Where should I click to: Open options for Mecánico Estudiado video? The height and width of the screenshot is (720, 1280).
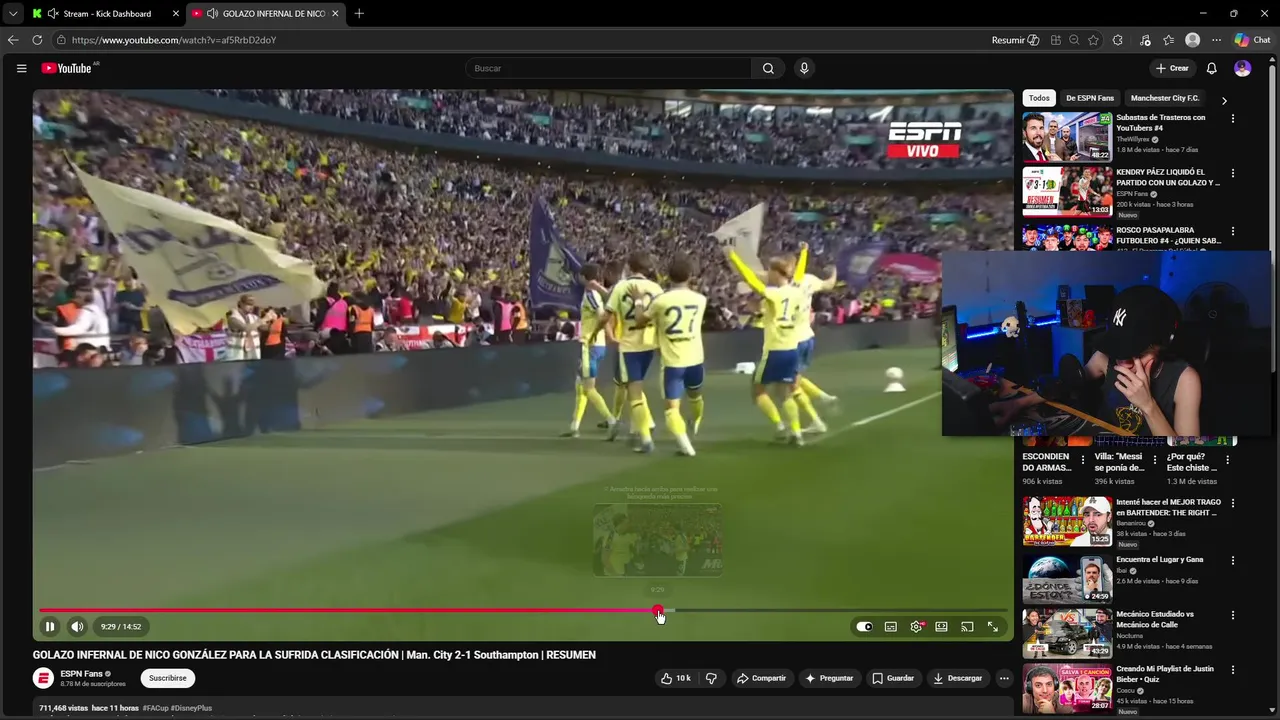[1232, 615]
